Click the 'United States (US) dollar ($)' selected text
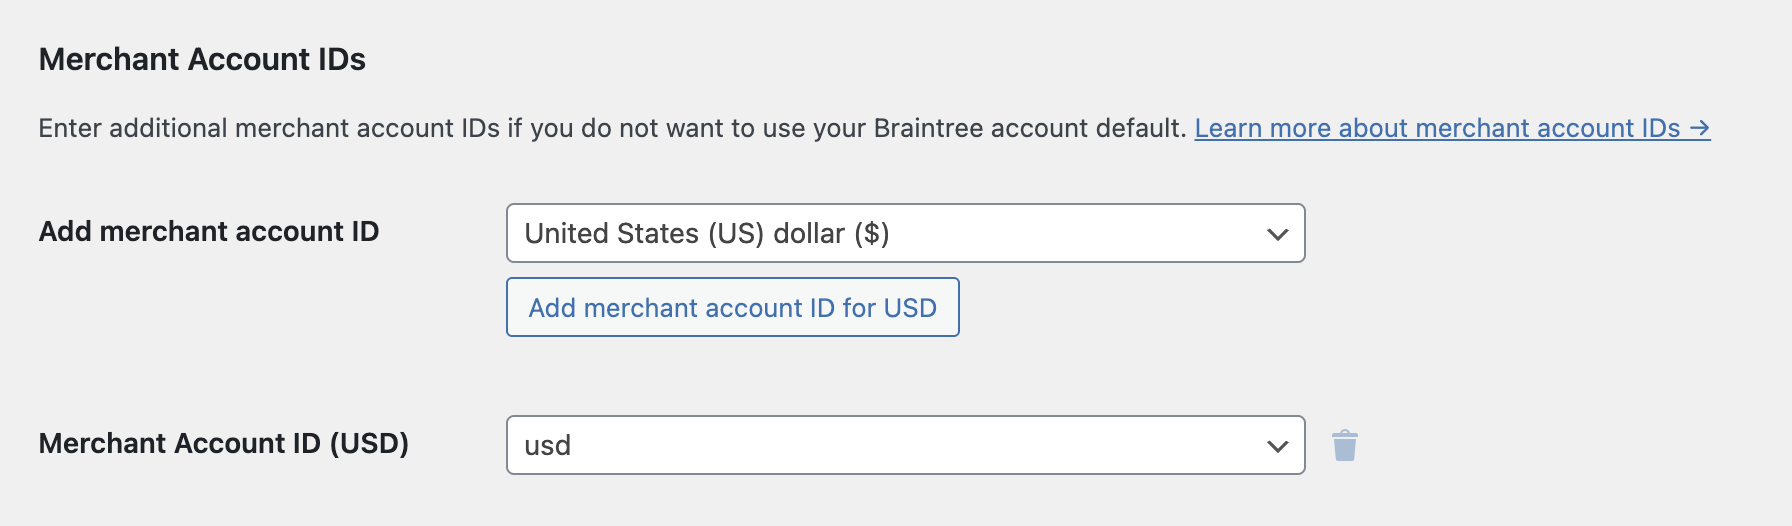Viewport: 1792px width, 526px height. 706,233
